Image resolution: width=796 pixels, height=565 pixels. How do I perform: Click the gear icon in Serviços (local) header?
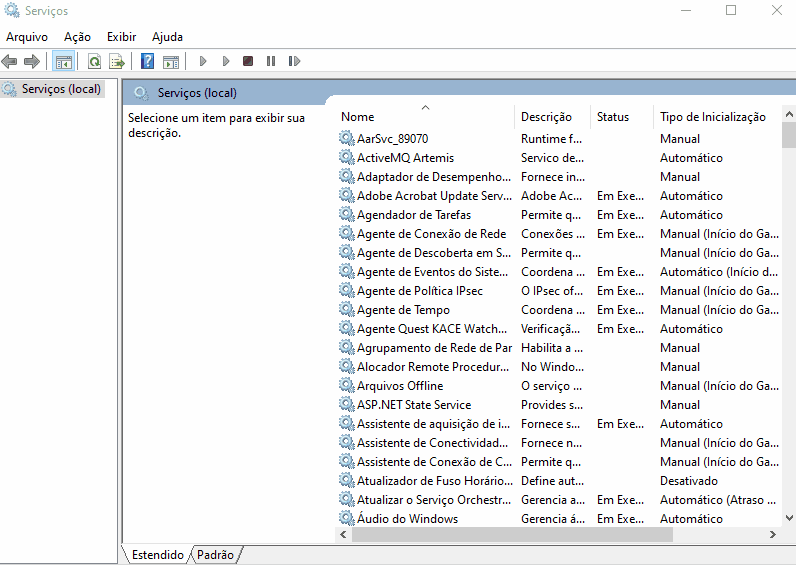click(141, 93)
